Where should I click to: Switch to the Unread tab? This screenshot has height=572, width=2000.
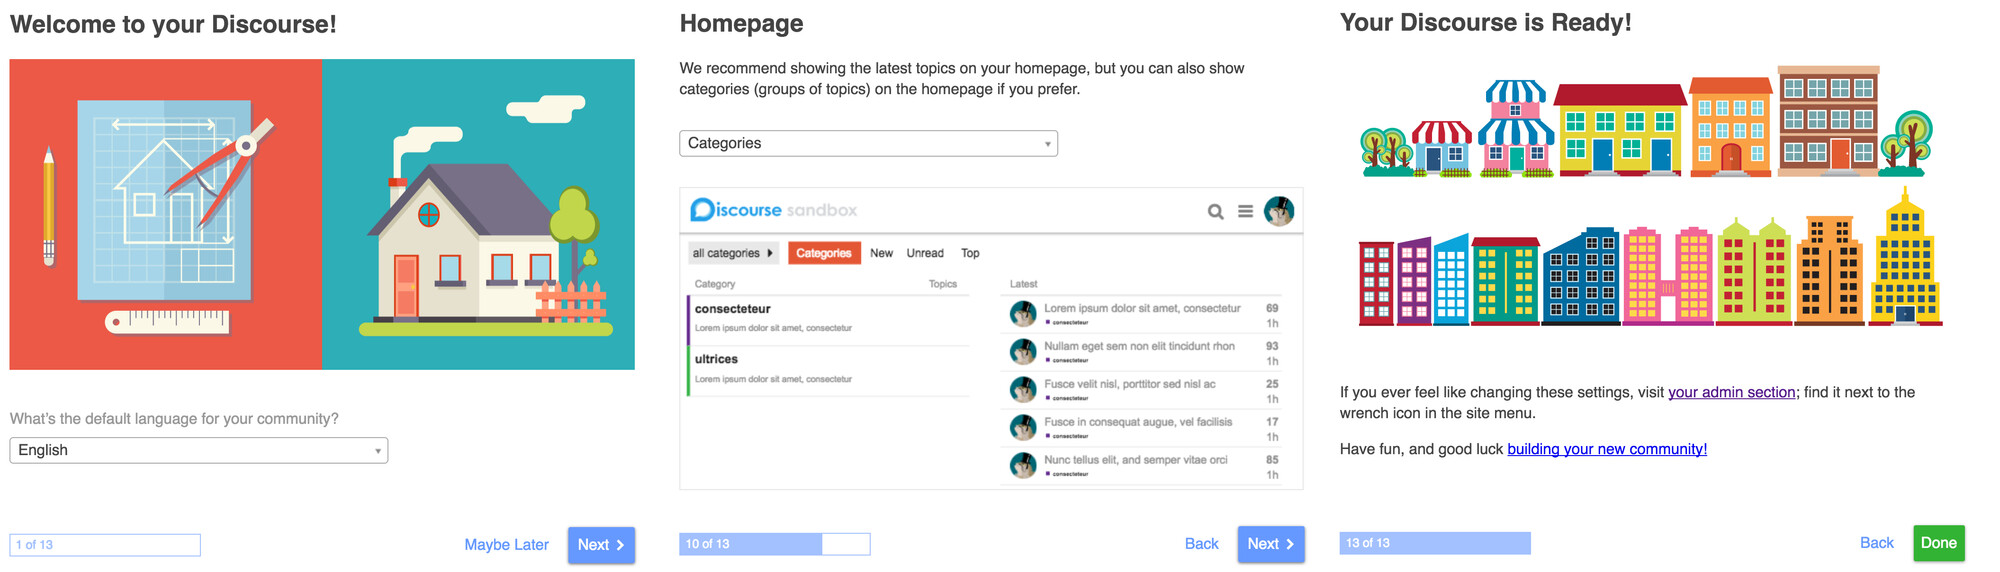925,253
